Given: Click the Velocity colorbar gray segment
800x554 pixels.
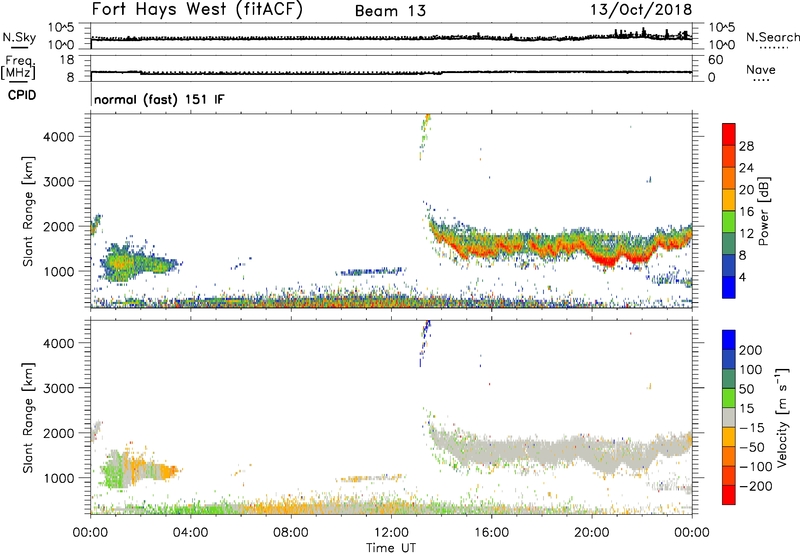Looking at the screenshot, I should click(729, 417).
